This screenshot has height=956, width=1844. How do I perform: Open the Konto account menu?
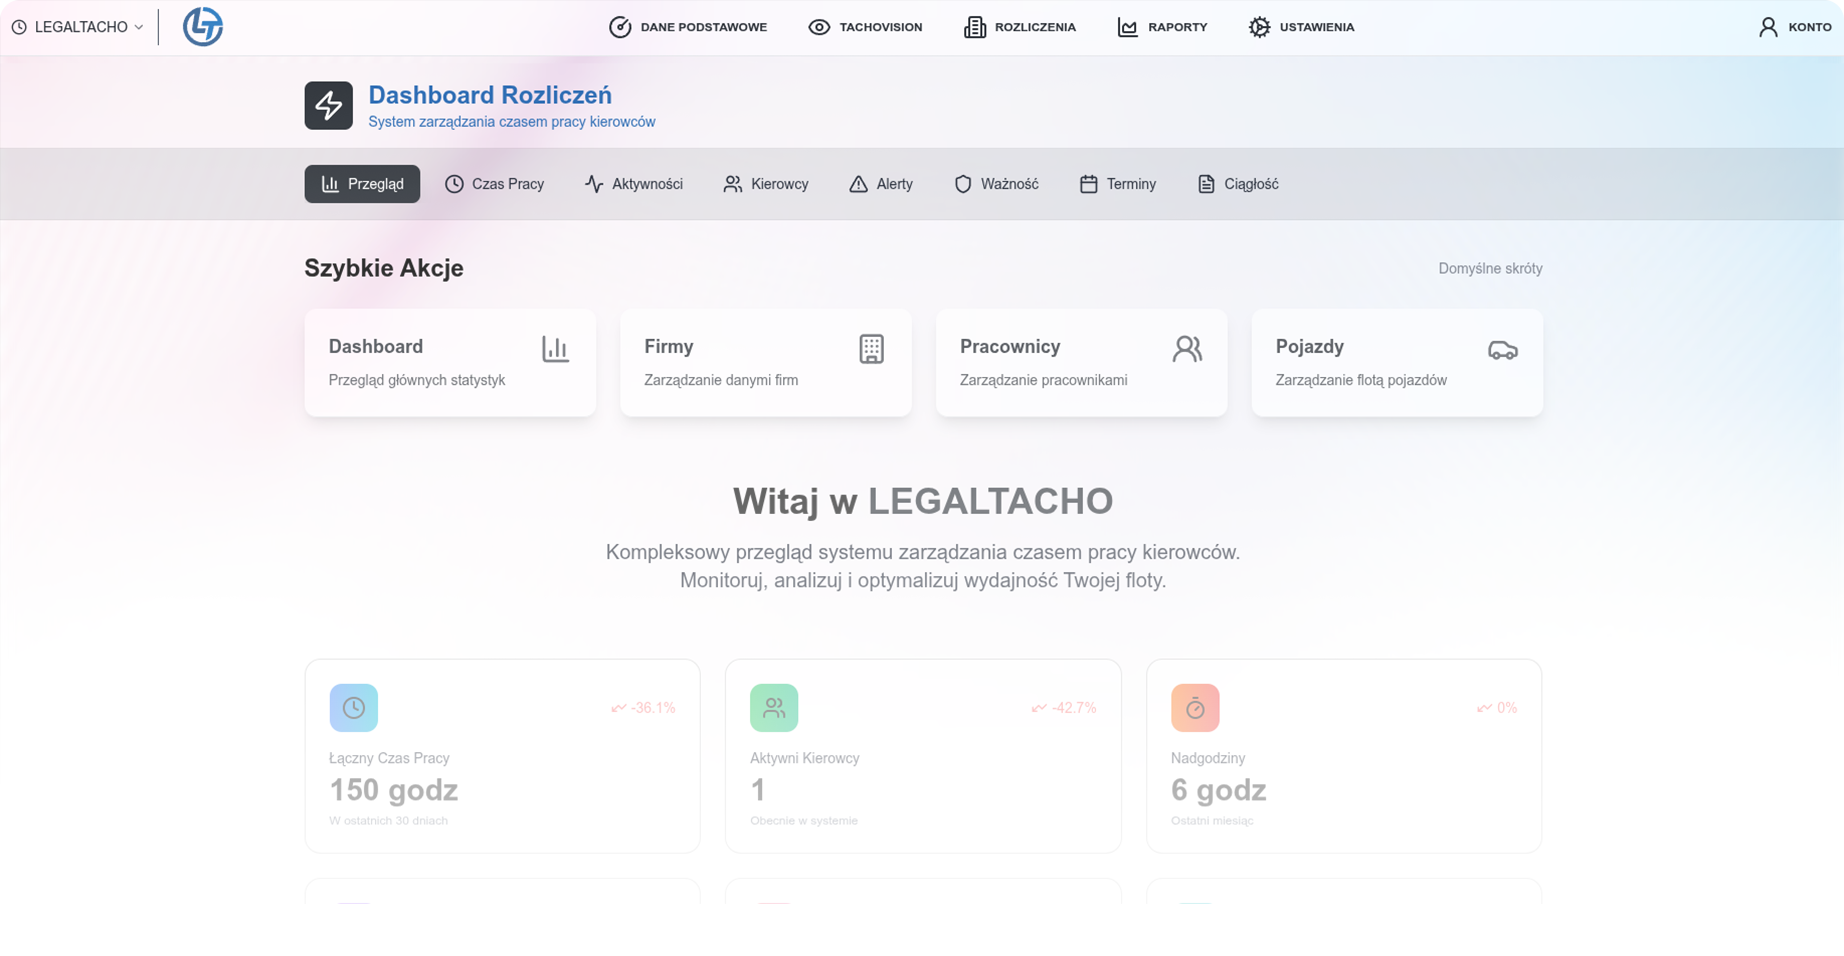pyautogui.click(x=1795, y=27)
